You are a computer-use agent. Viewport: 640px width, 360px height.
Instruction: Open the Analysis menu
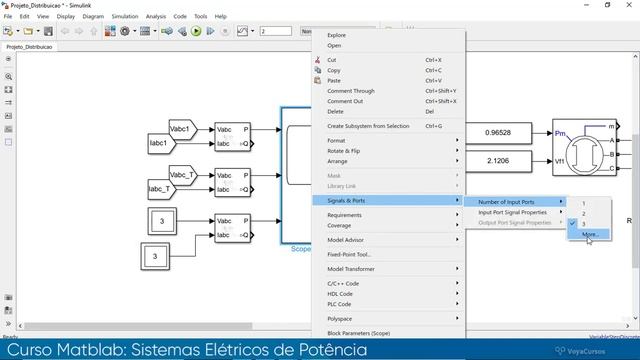point(156,16)
